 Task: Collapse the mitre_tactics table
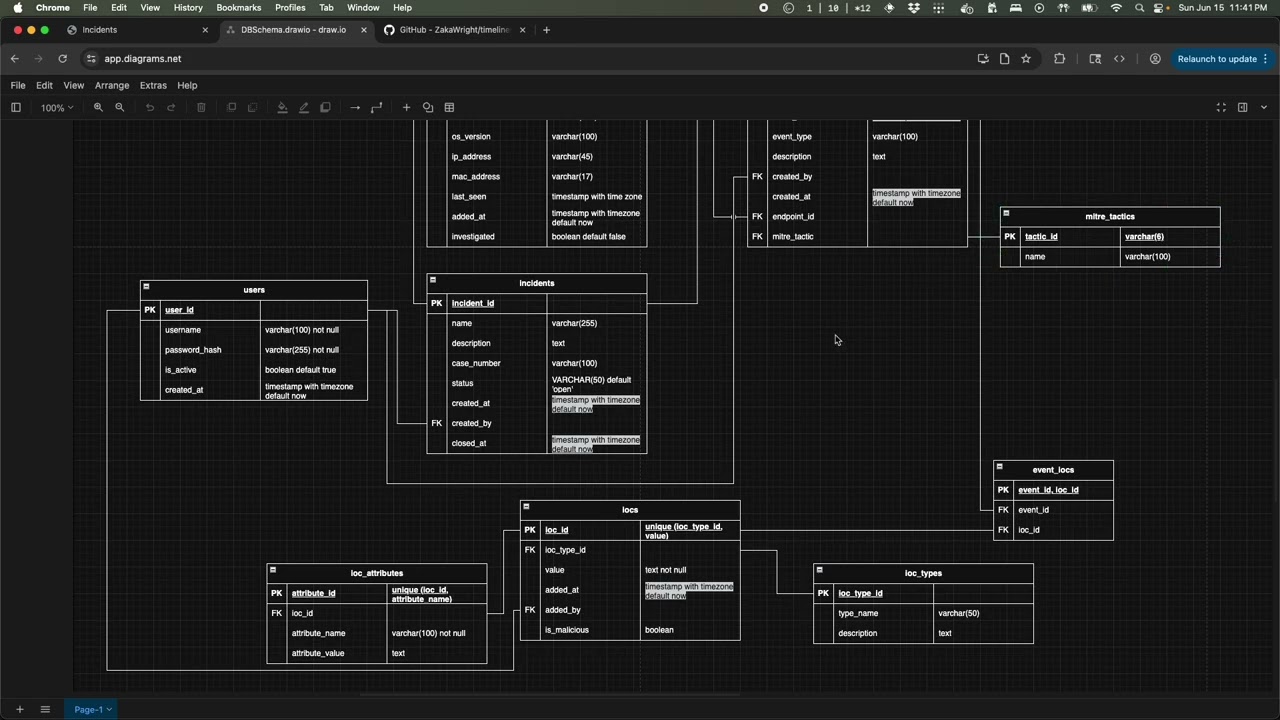click(1006, 213)
